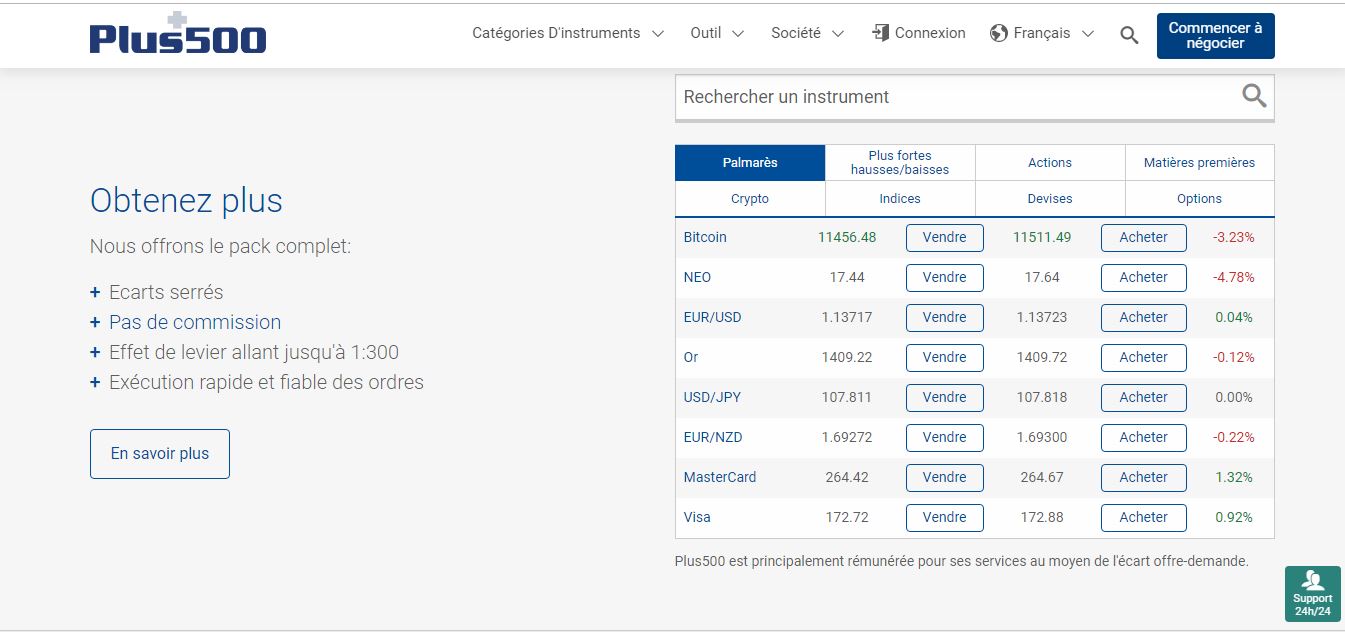Click Acheter for Or
This screenshot has width=1345, height=632.
click(1144, 357)
